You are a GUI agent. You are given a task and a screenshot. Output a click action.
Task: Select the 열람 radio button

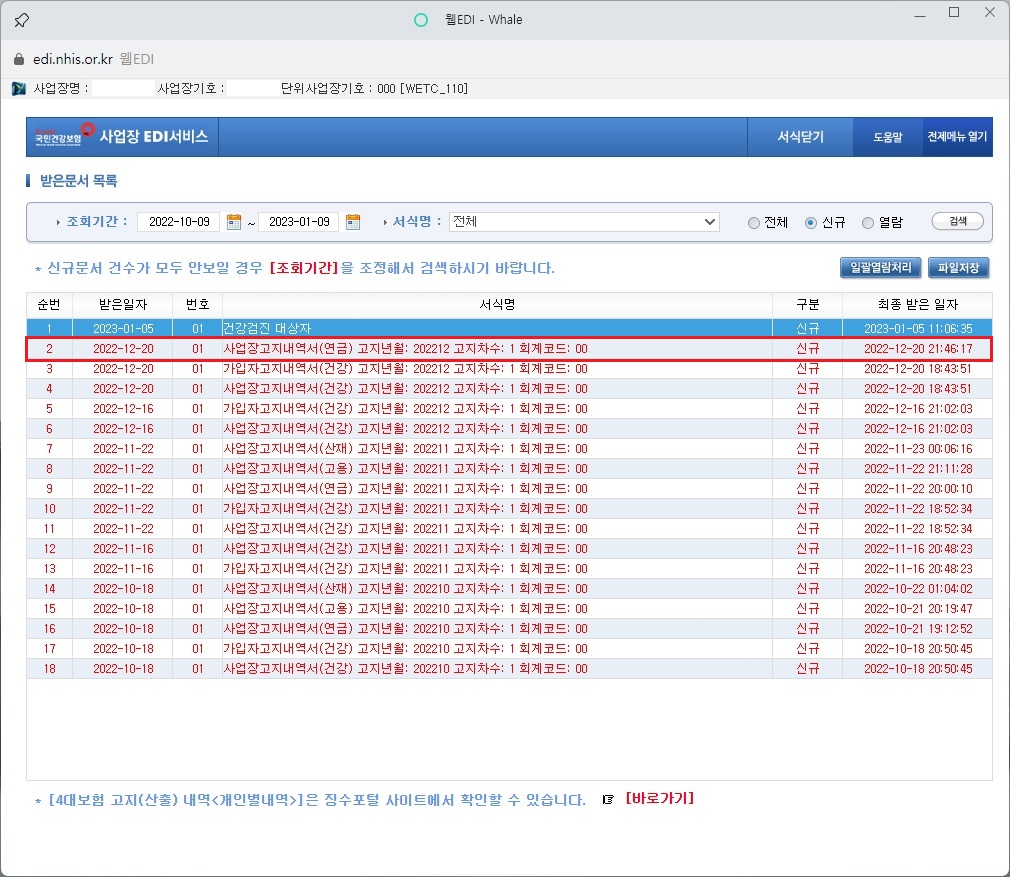point(868,223)
